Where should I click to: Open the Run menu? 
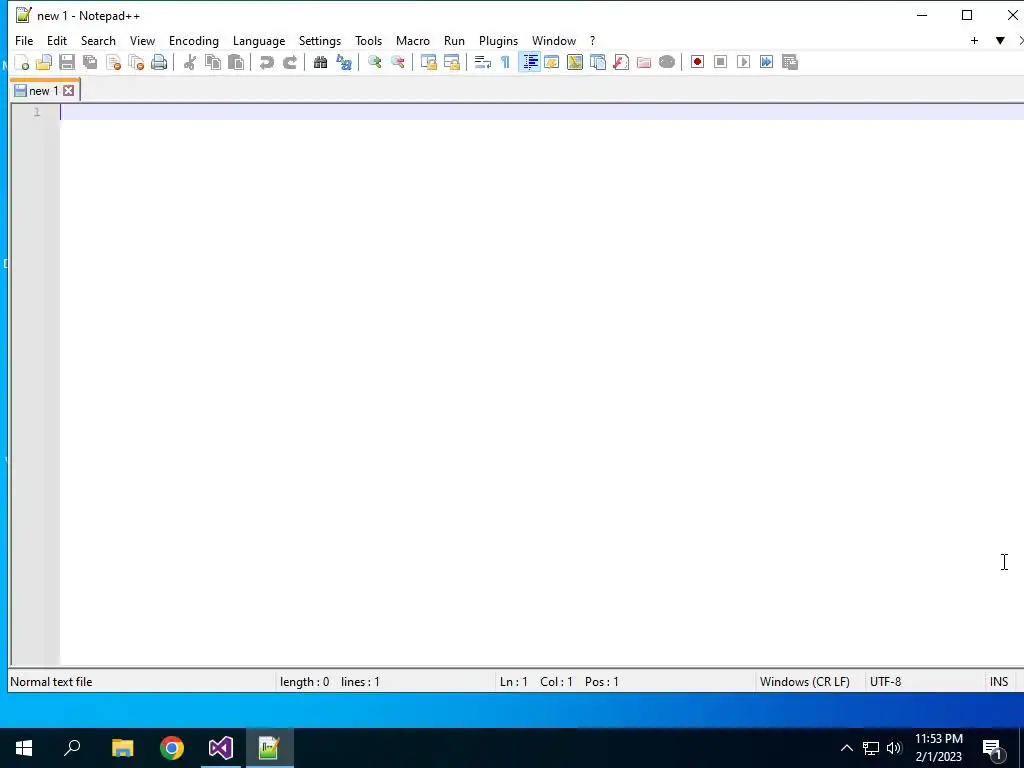(455, 40)
